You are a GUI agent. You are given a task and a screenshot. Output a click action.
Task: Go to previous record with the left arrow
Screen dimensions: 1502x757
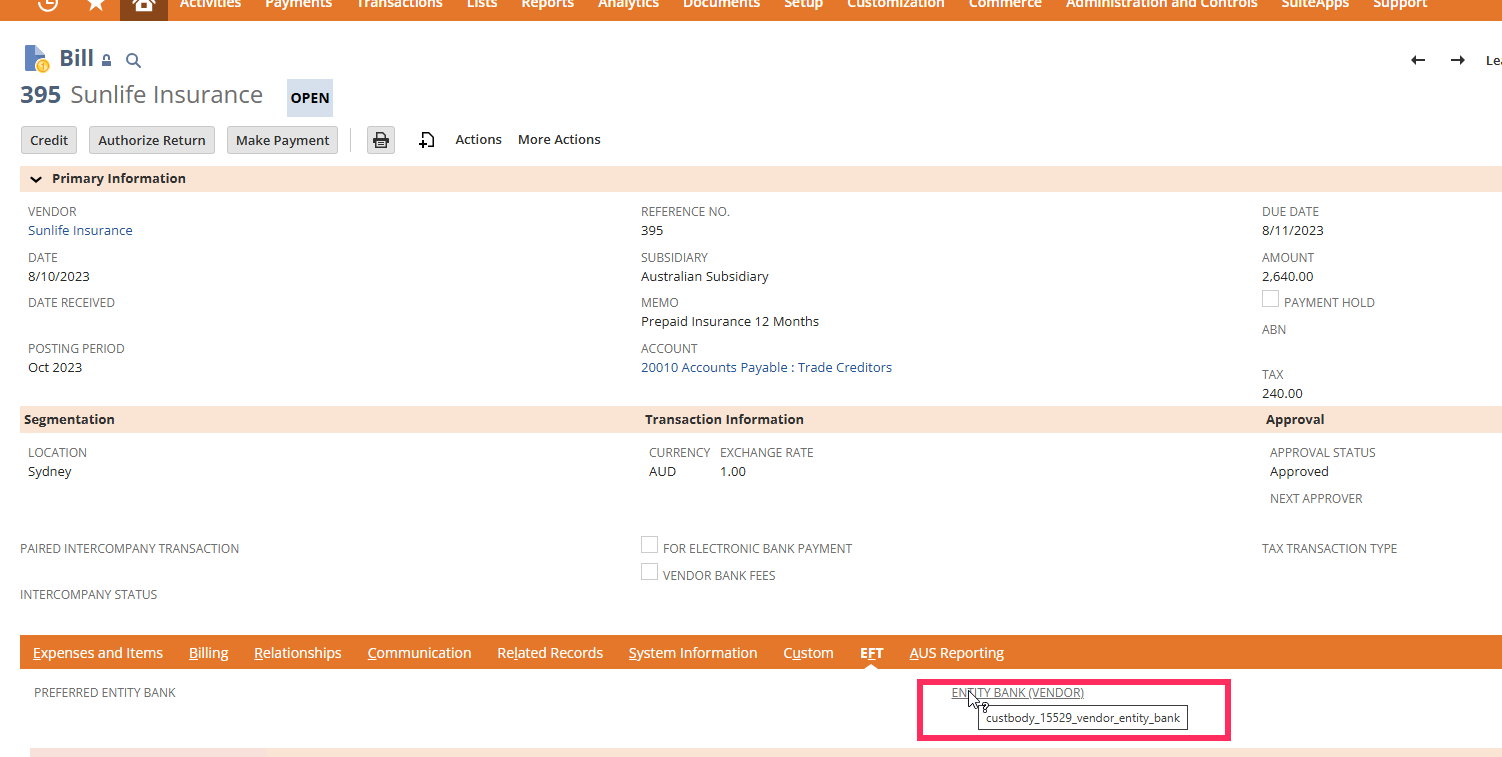pyautogui.click(x=1417, y=60)
